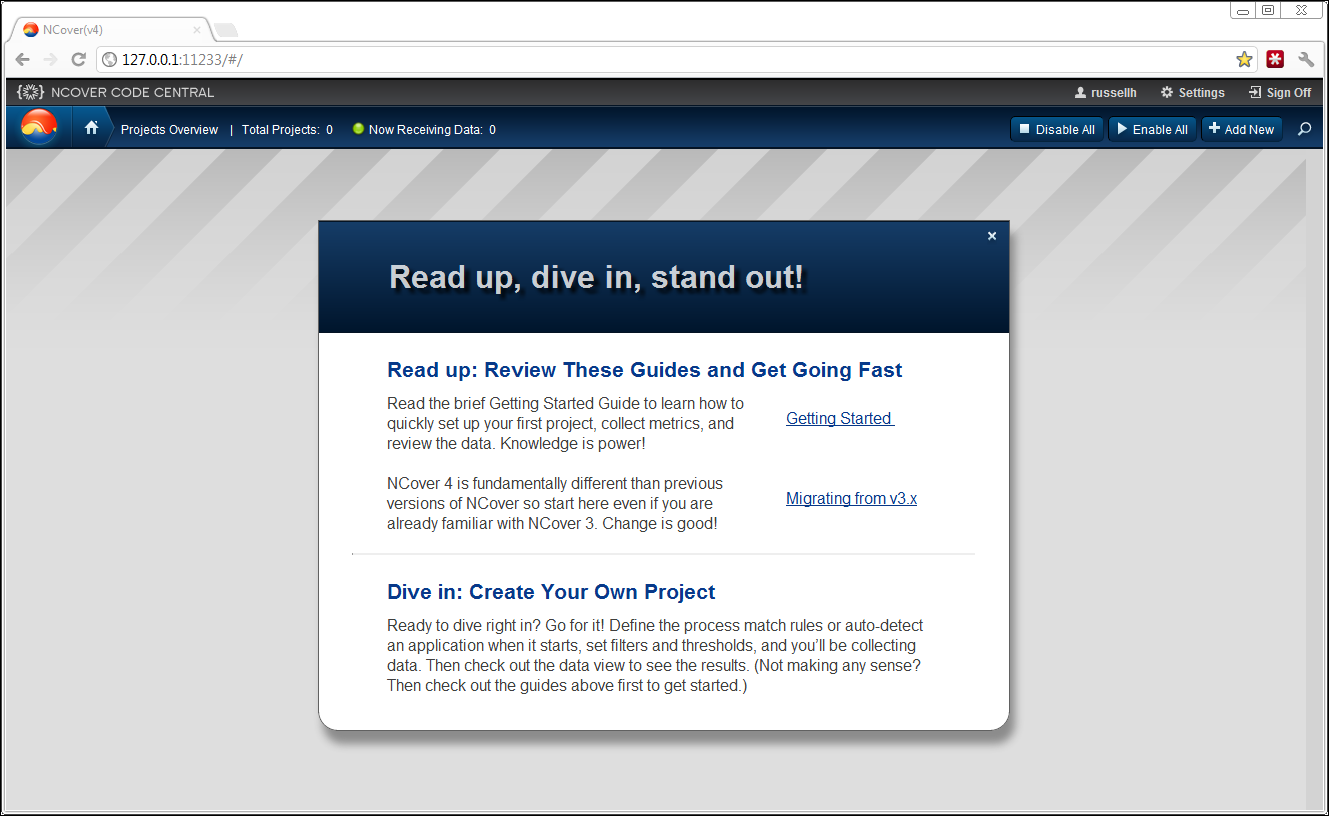Open a new browser tab
The height and width of the screenshot is (816, 1329).
226,30
